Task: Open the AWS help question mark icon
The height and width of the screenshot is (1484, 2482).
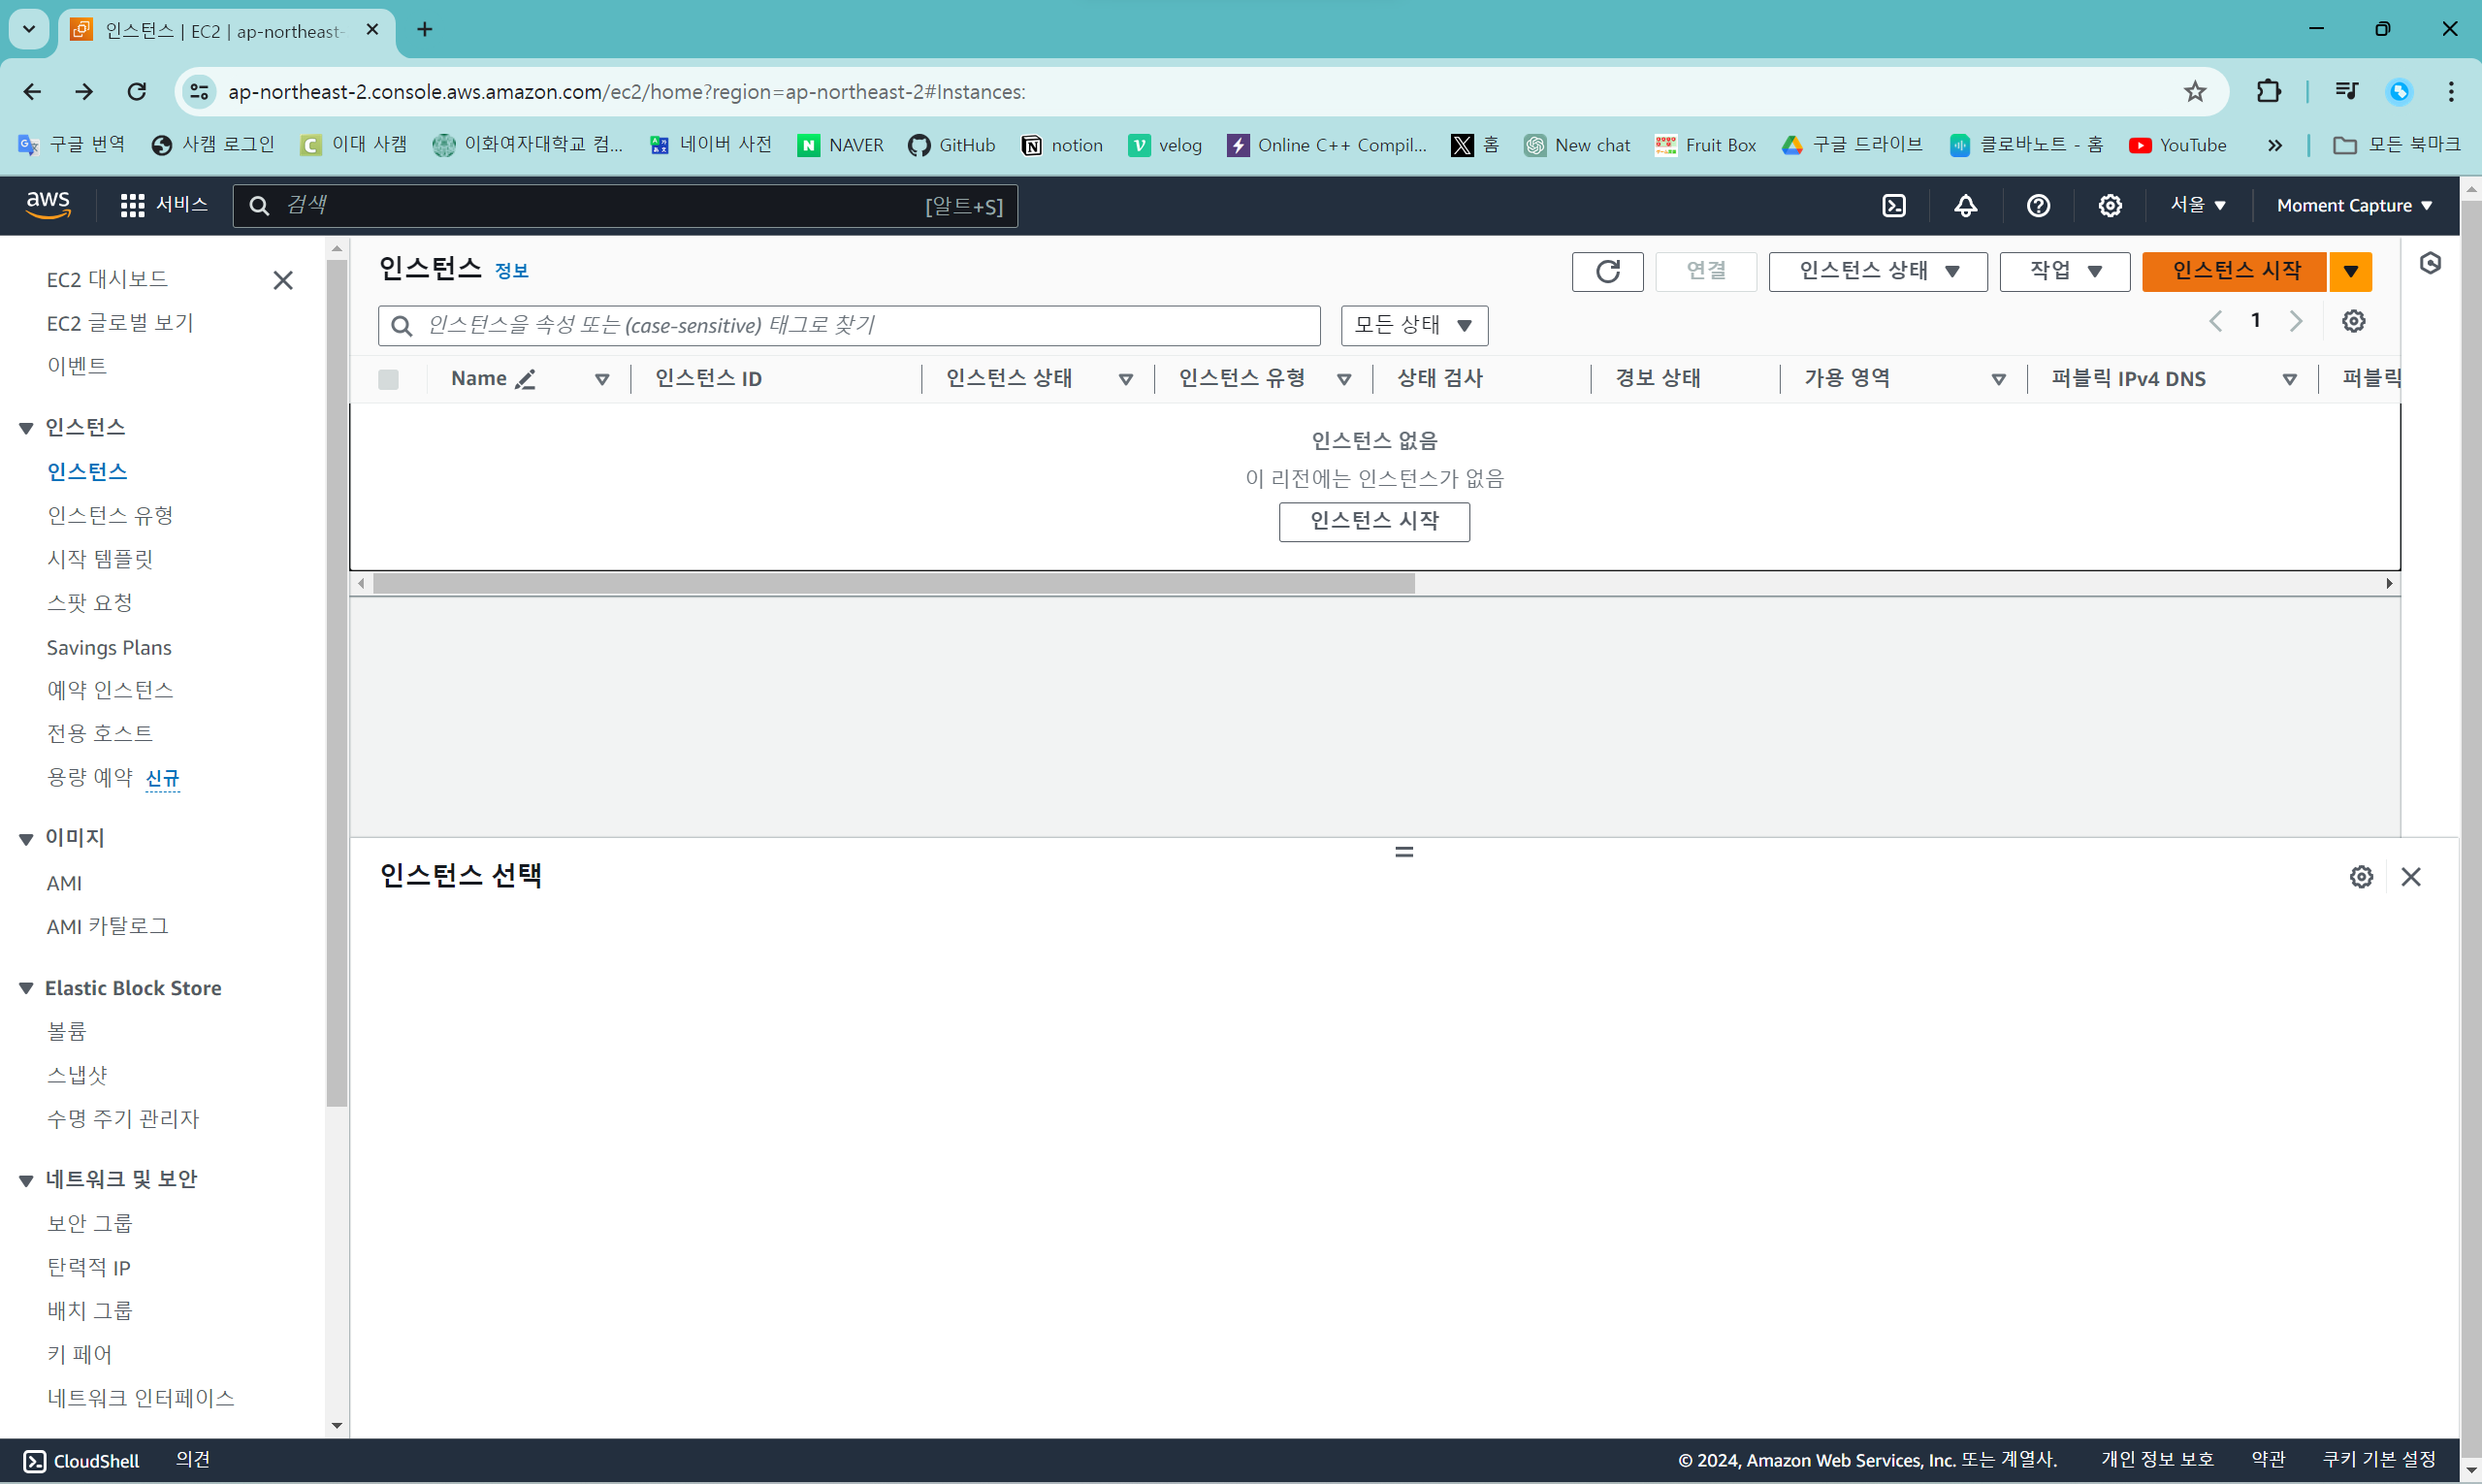Action: (2038, 206)
